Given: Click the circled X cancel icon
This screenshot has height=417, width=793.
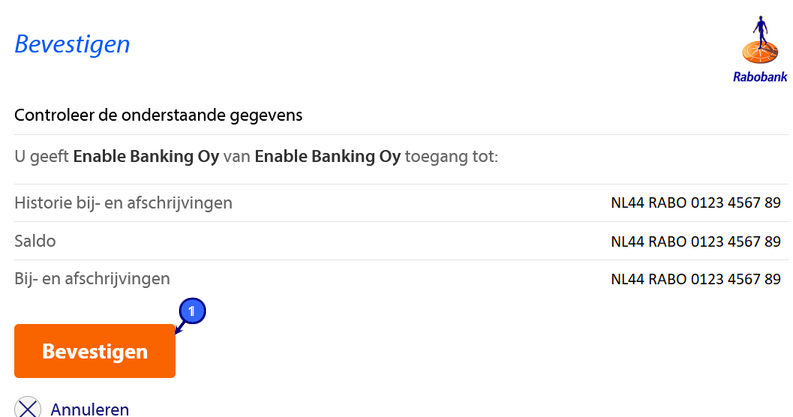Looking at the screenshot, I should (x=28, y=408).
